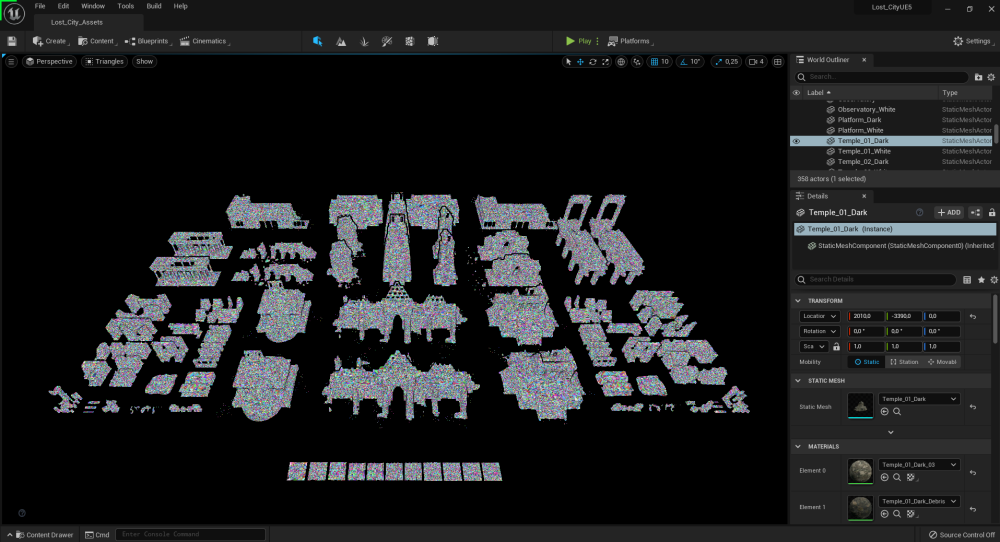Open the Element 0 material dropdown
1000x542 pixels.
click(919, 465)
